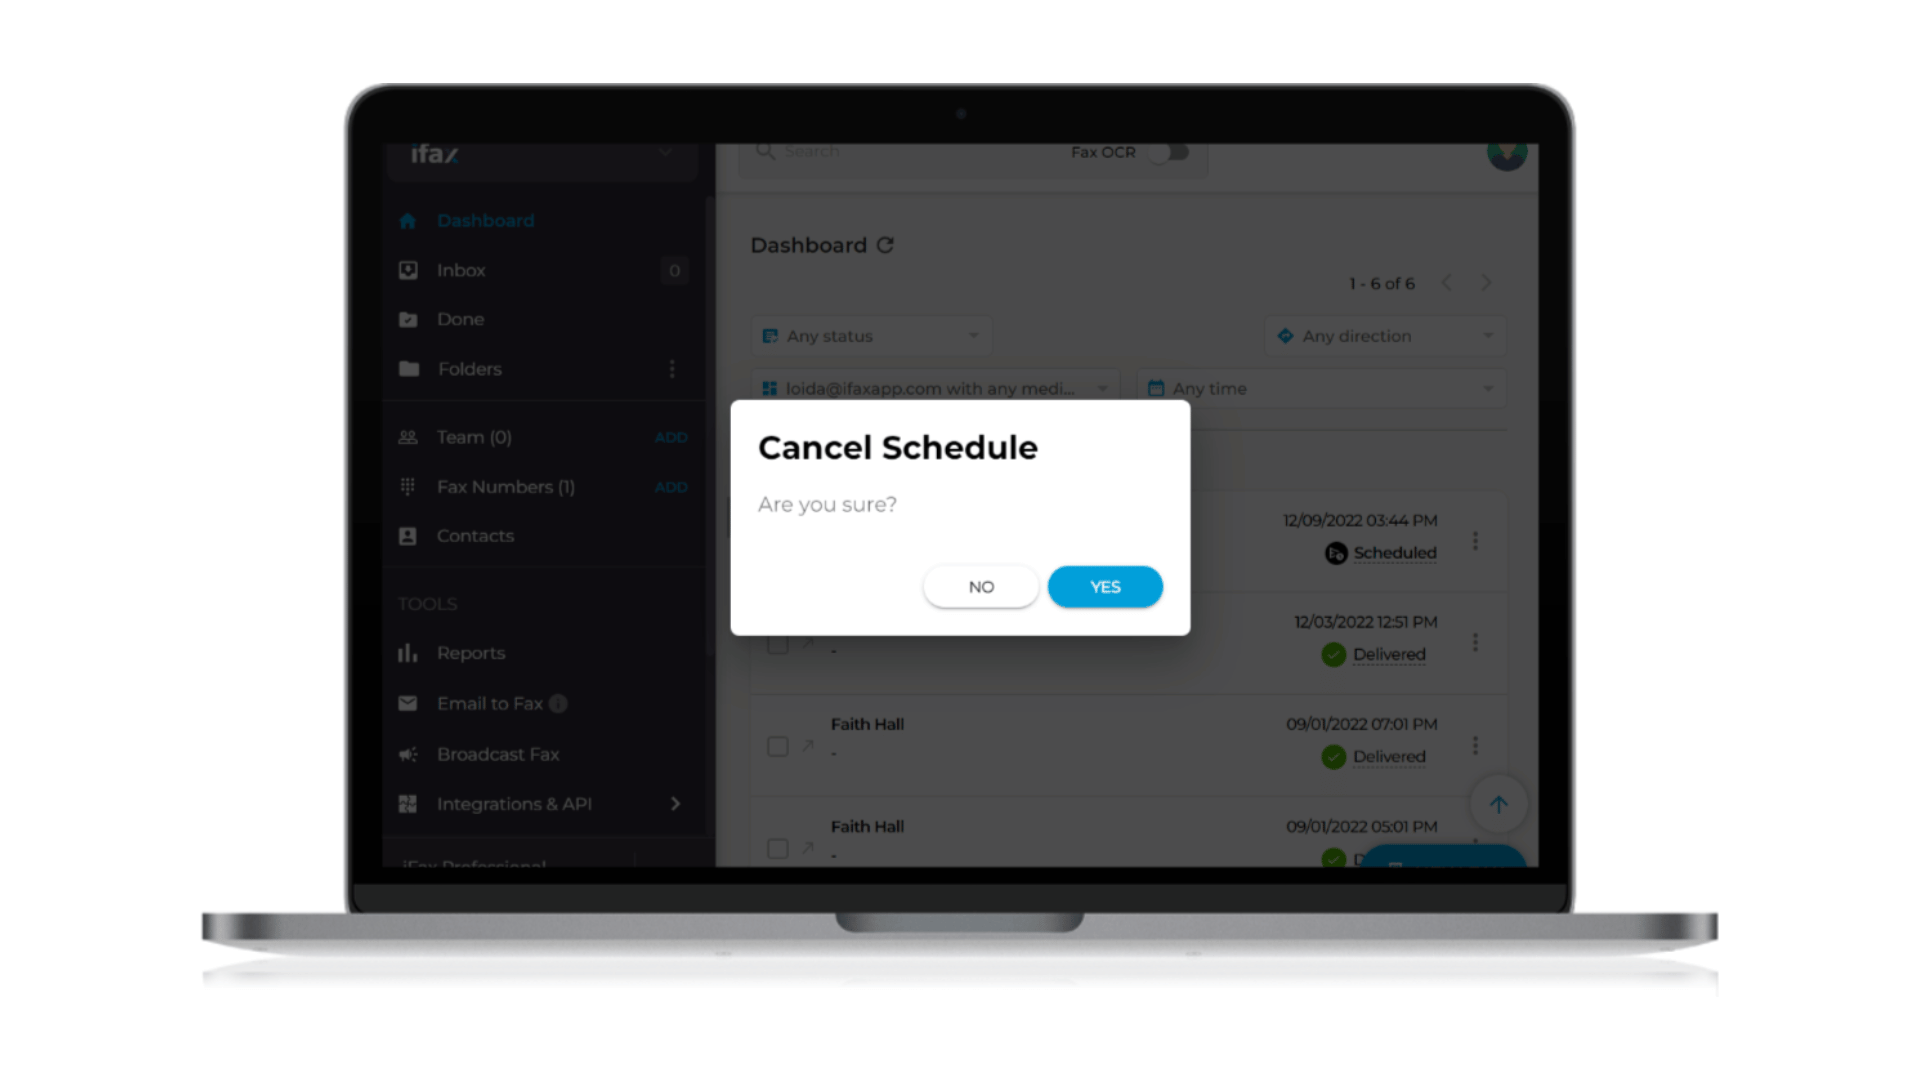Click the Team icon in sidebar

(x=407, y=436)
